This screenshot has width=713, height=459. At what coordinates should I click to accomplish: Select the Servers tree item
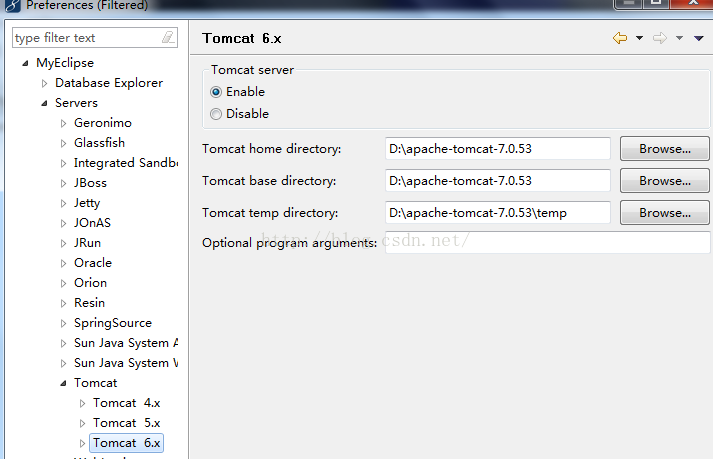(76, 103)
